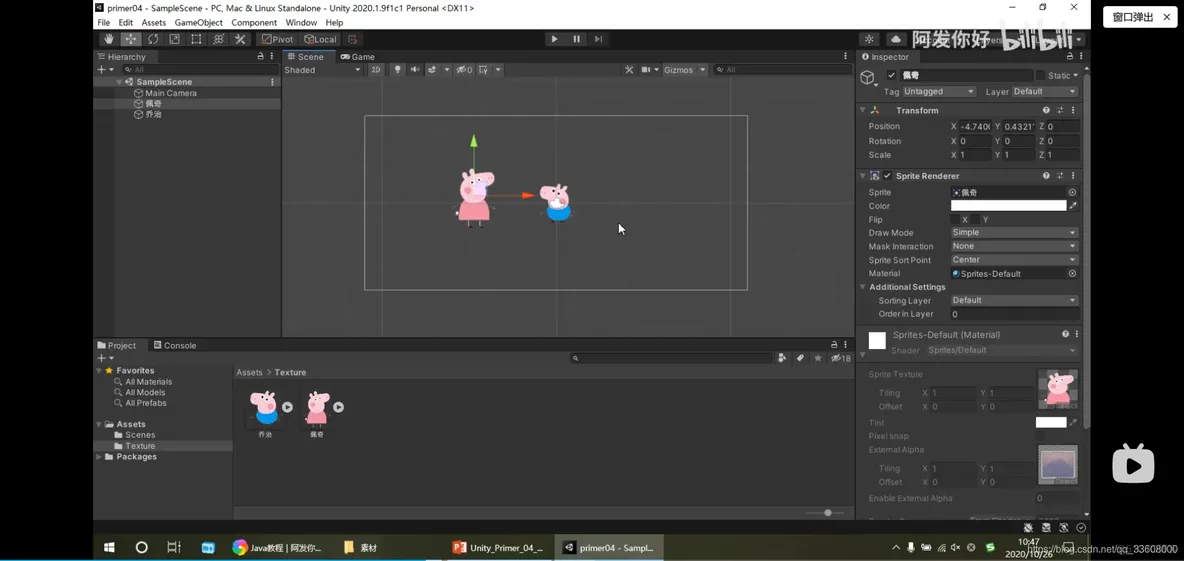
Task: Toggle the scene grid icon
Action: pos(483,69)
